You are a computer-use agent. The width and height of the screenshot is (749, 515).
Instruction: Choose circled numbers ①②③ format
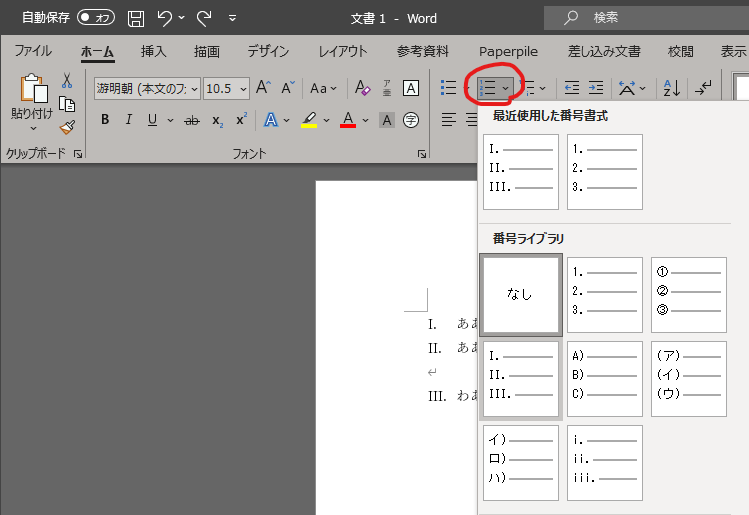click(x=688, y=295)
